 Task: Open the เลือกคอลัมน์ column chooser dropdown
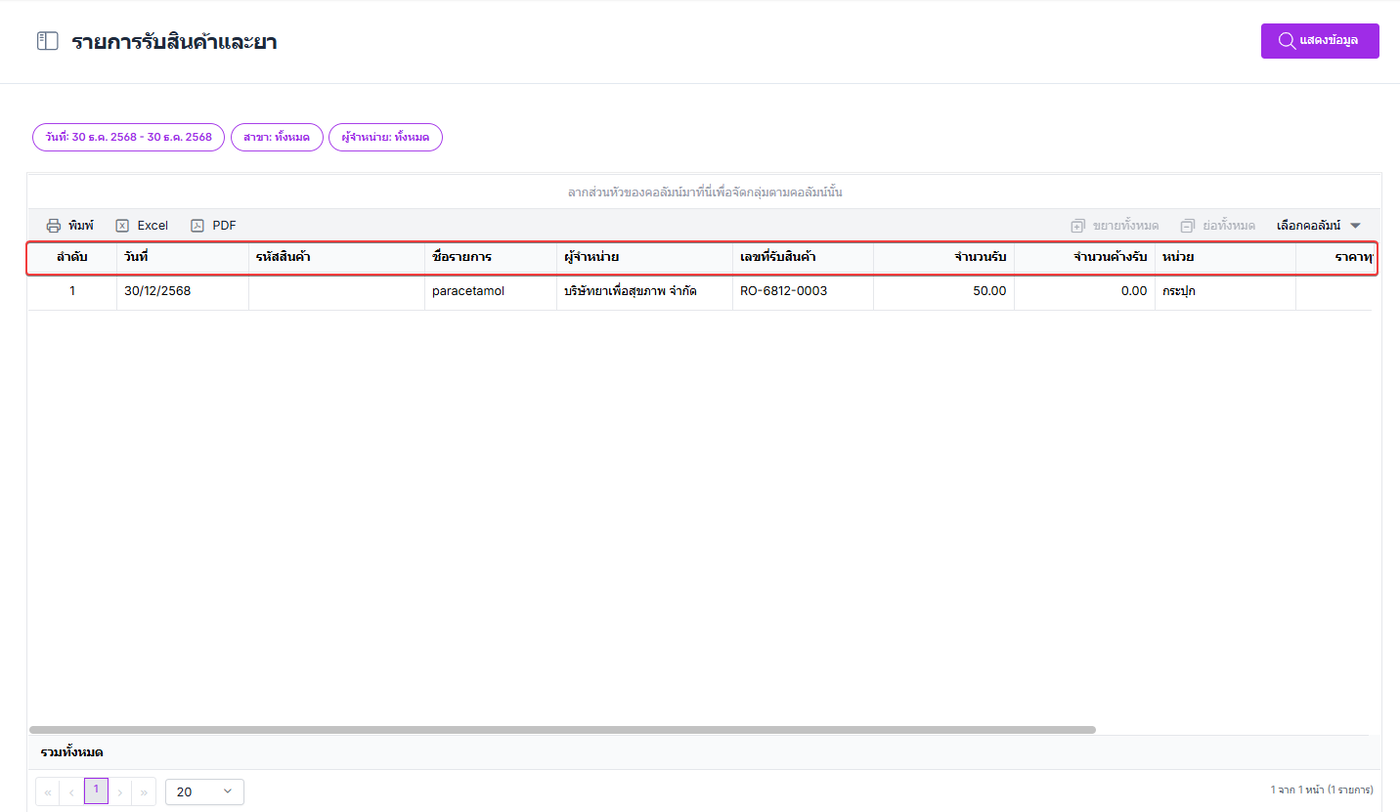coord(1319,226)
